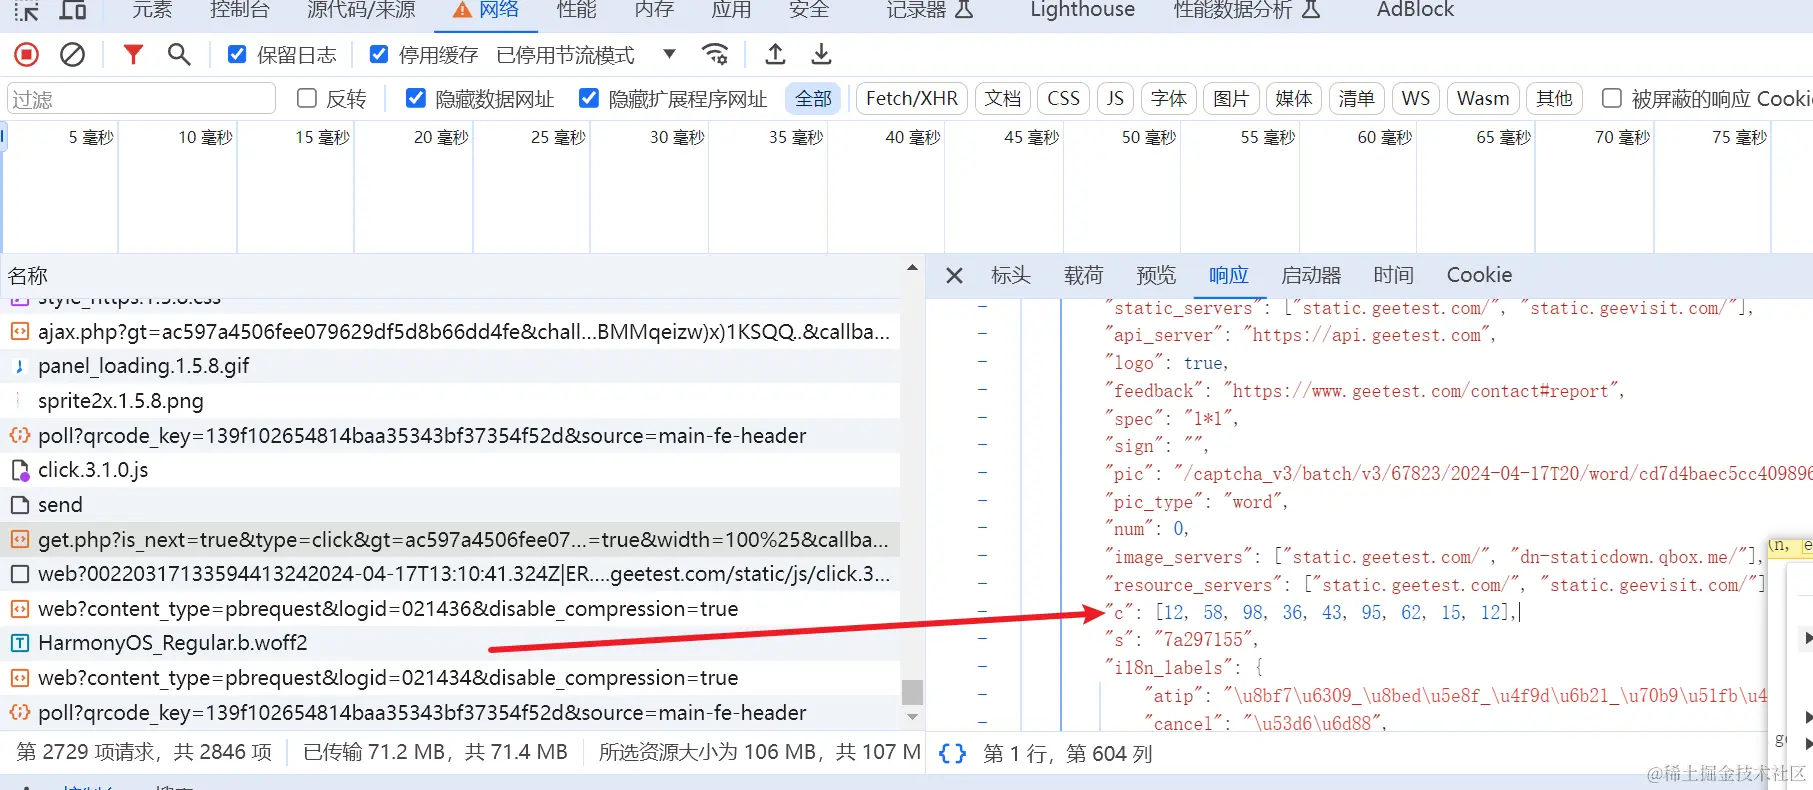Toggle 被屏蔽的响应 Cookie checkbox

[x=1612, y=98]
